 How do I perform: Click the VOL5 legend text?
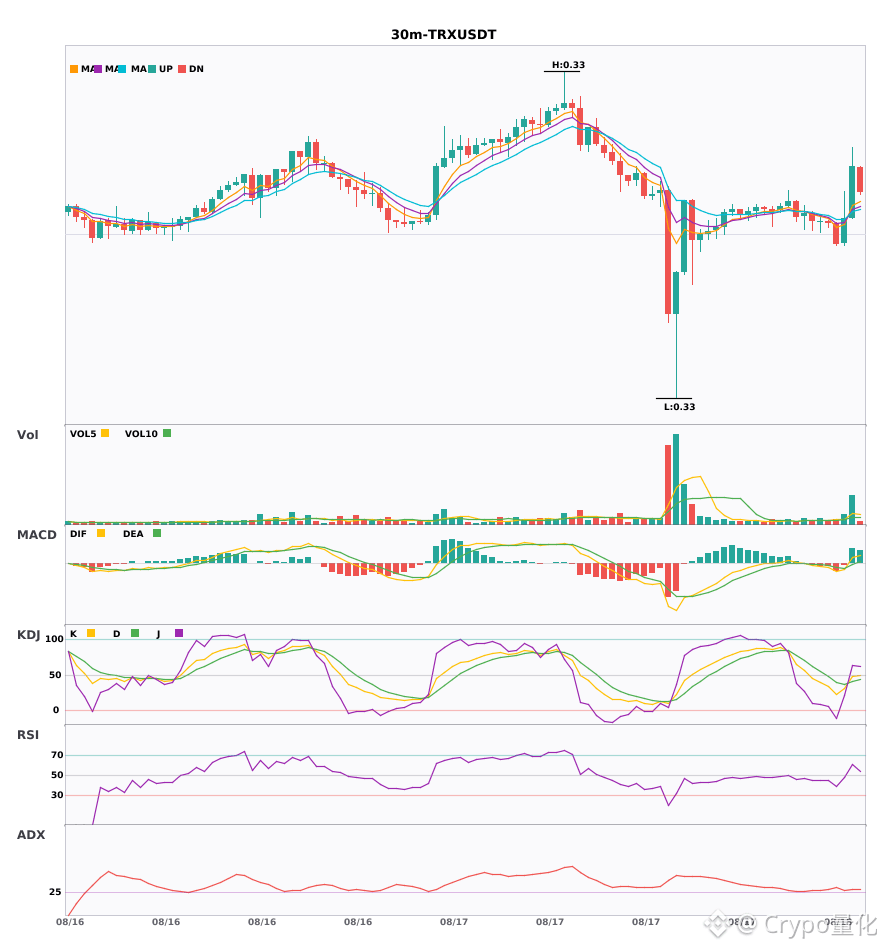click(83, 434)
